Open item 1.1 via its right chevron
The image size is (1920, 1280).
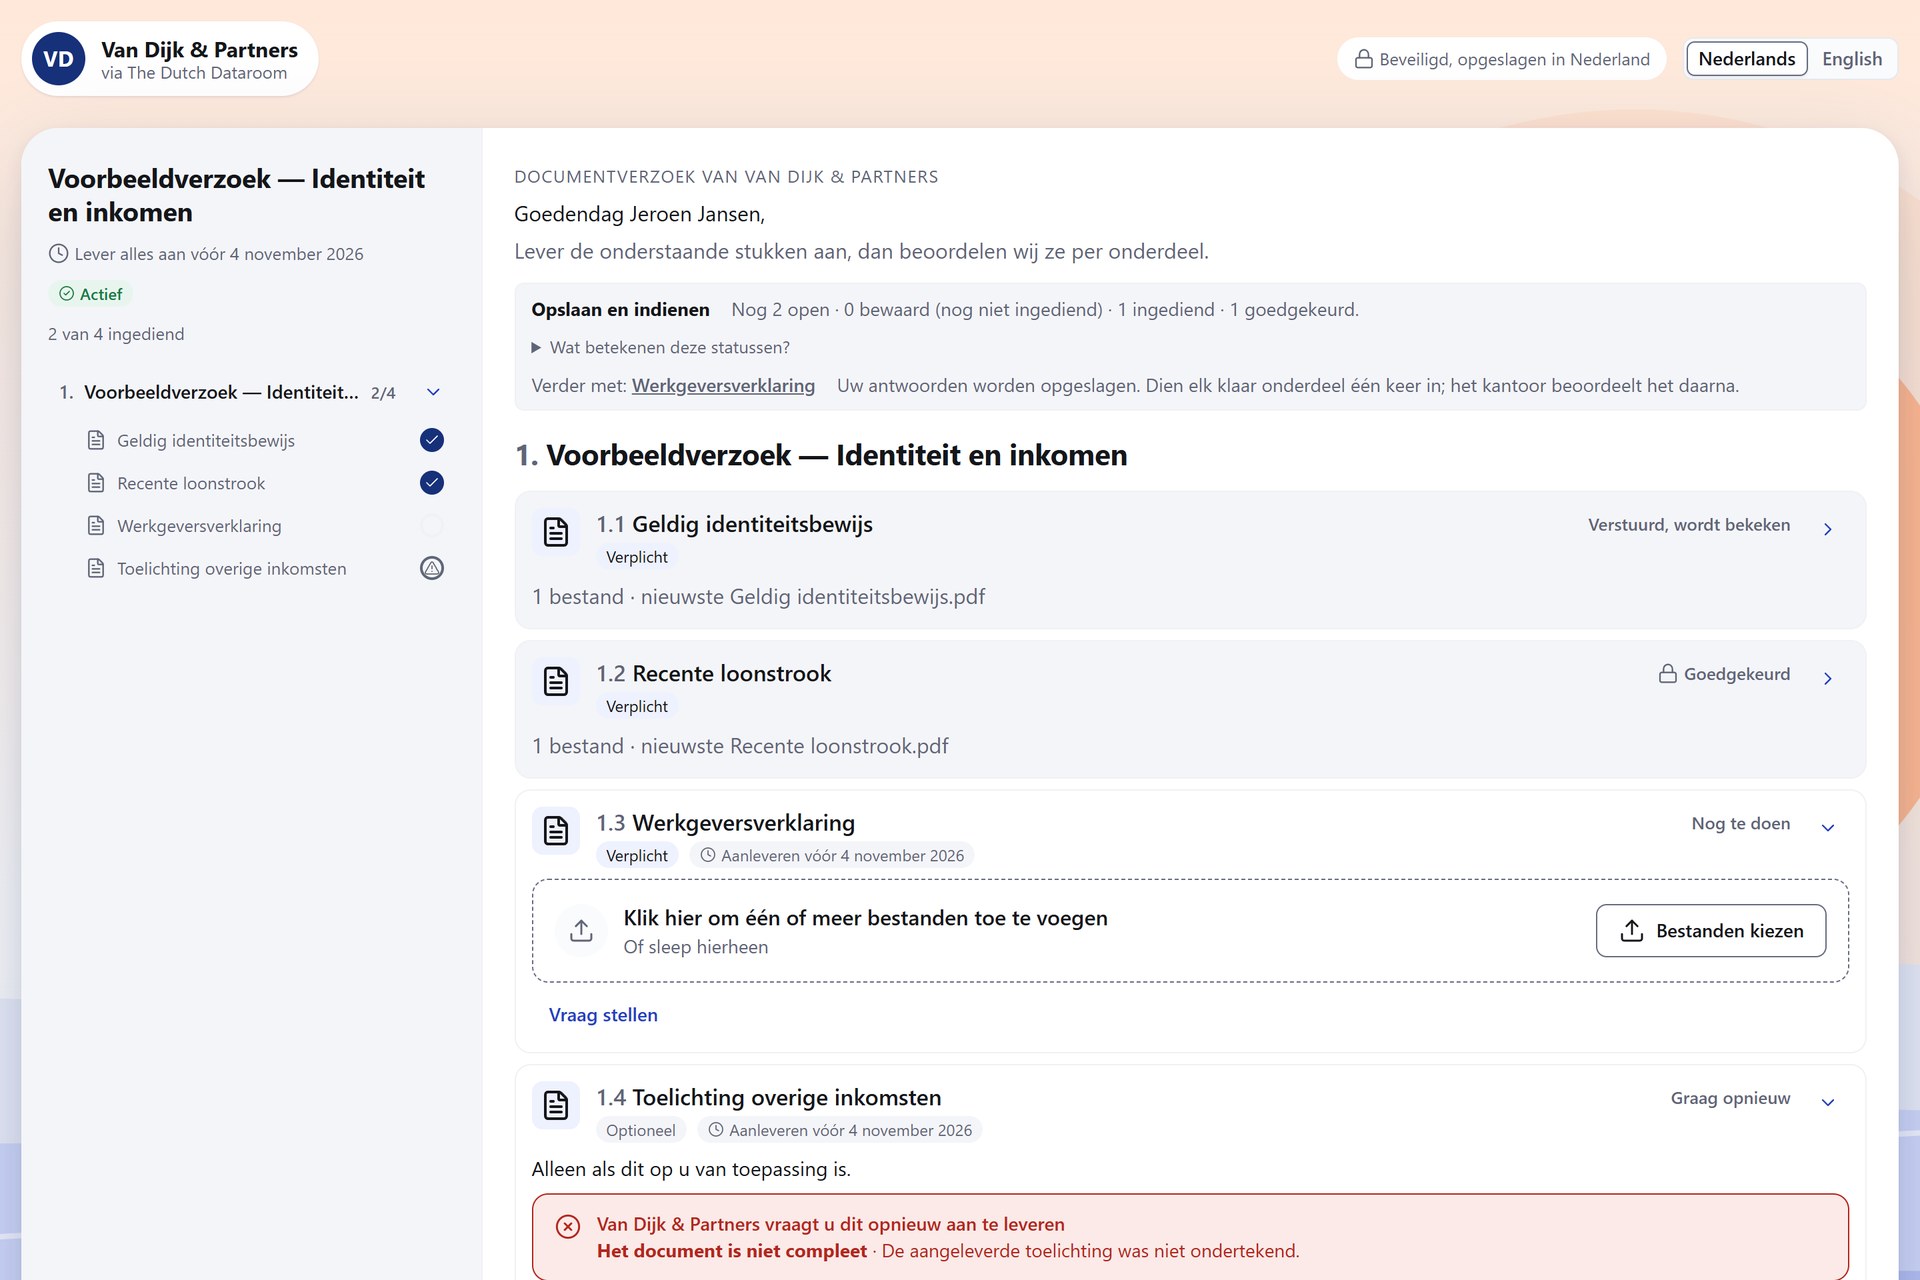(x=1828, y=529)
